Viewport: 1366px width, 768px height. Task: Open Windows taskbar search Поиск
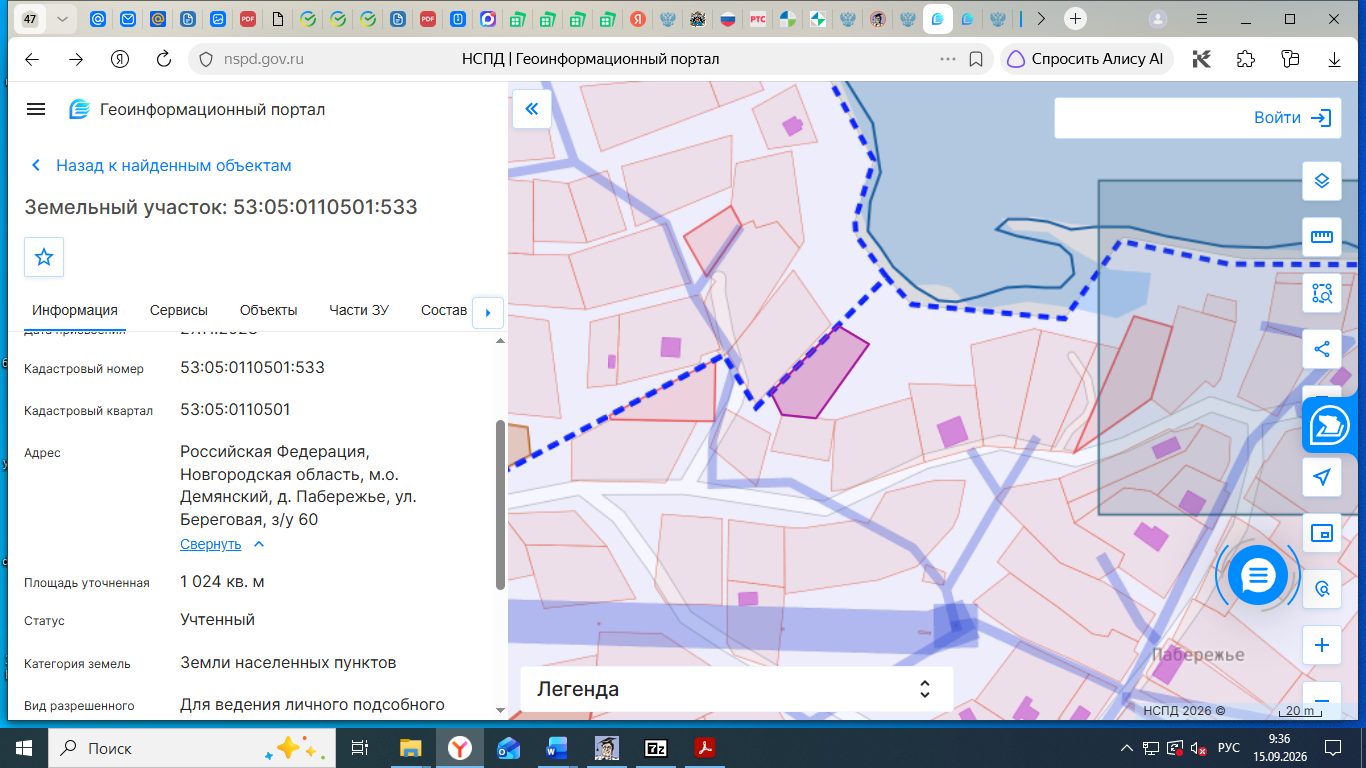coord(191,748)
